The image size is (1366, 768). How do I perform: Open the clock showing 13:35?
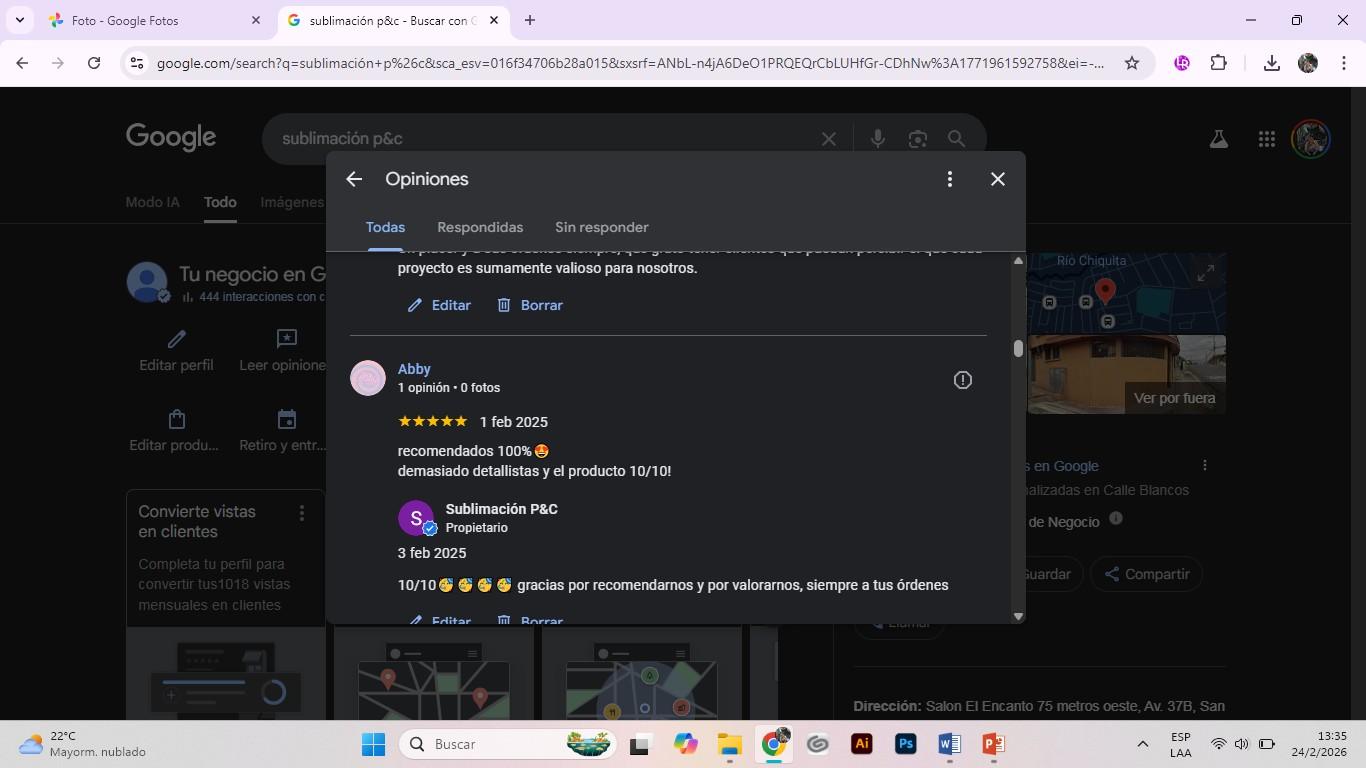pyautogui.click(x=1319, y=744)
